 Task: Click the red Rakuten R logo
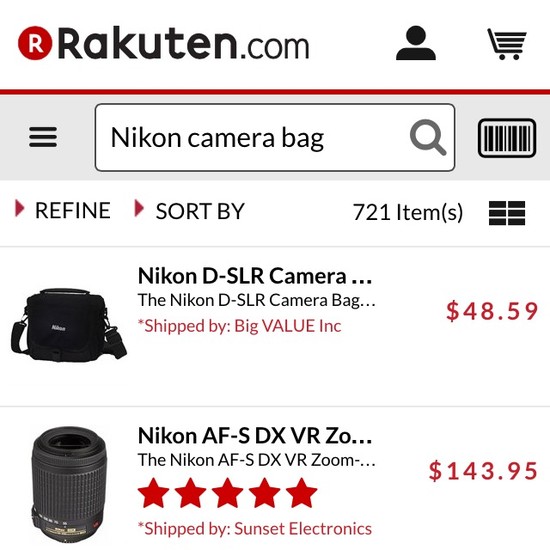coord(35,43)
